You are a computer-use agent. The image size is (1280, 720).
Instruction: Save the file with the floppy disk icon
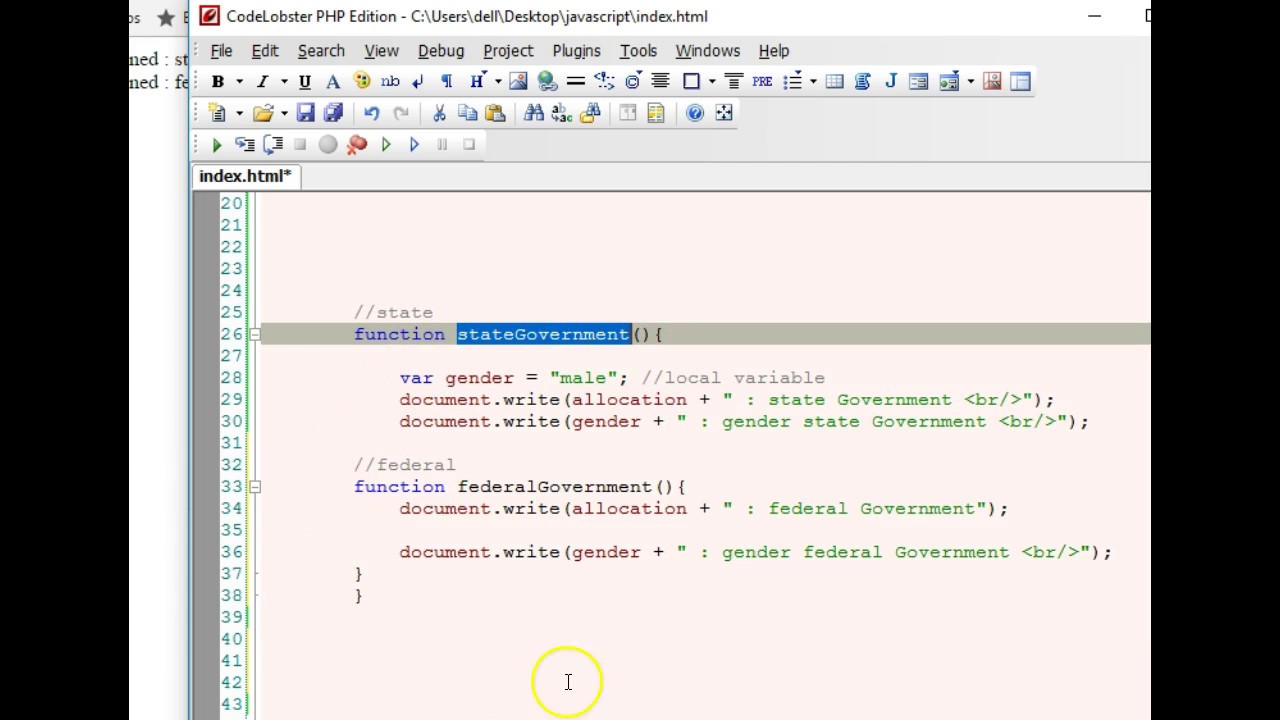[306, 113]
